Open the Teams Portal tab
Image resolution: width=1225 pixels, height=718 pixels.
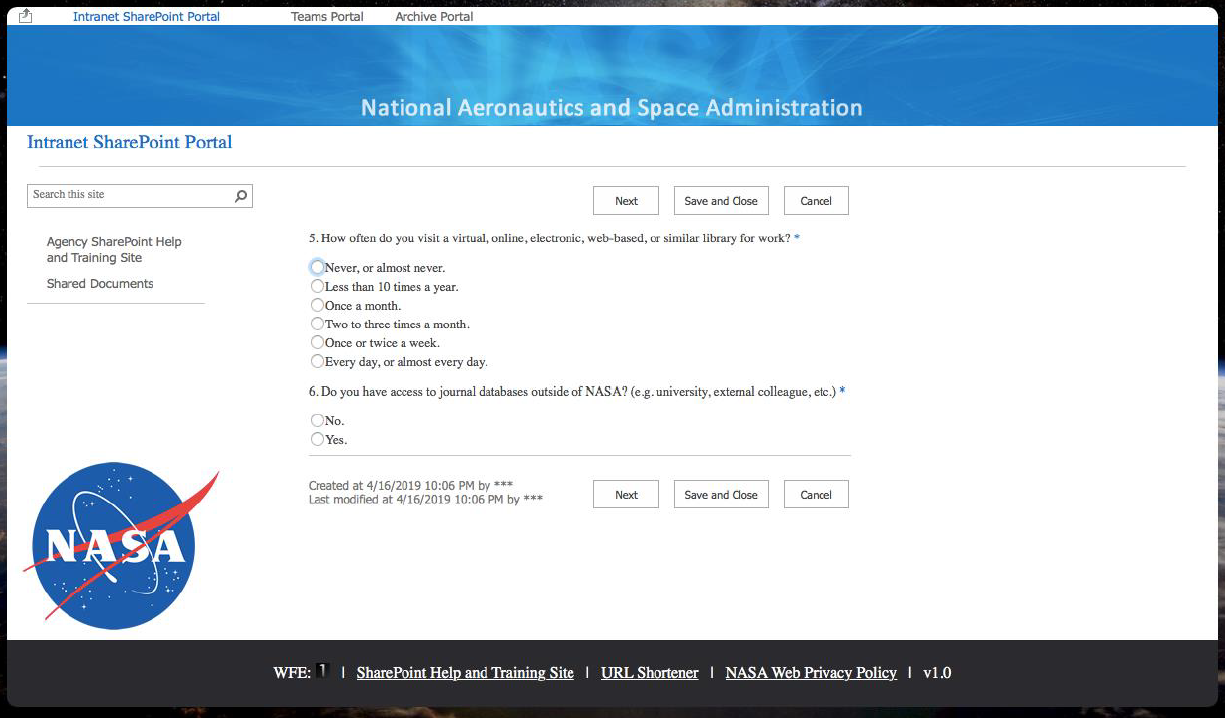coord(327,17)
